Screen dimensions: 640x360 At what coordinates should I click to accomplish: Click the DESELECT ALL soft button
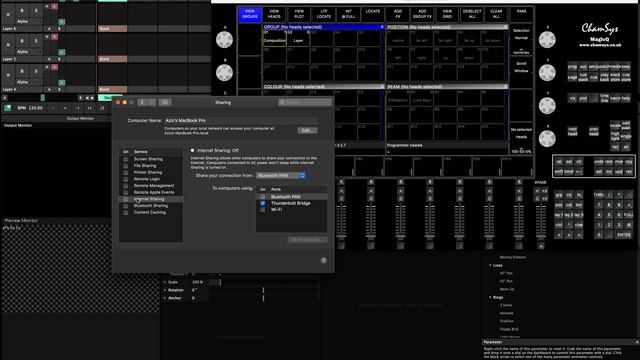[x=472, y=14]
